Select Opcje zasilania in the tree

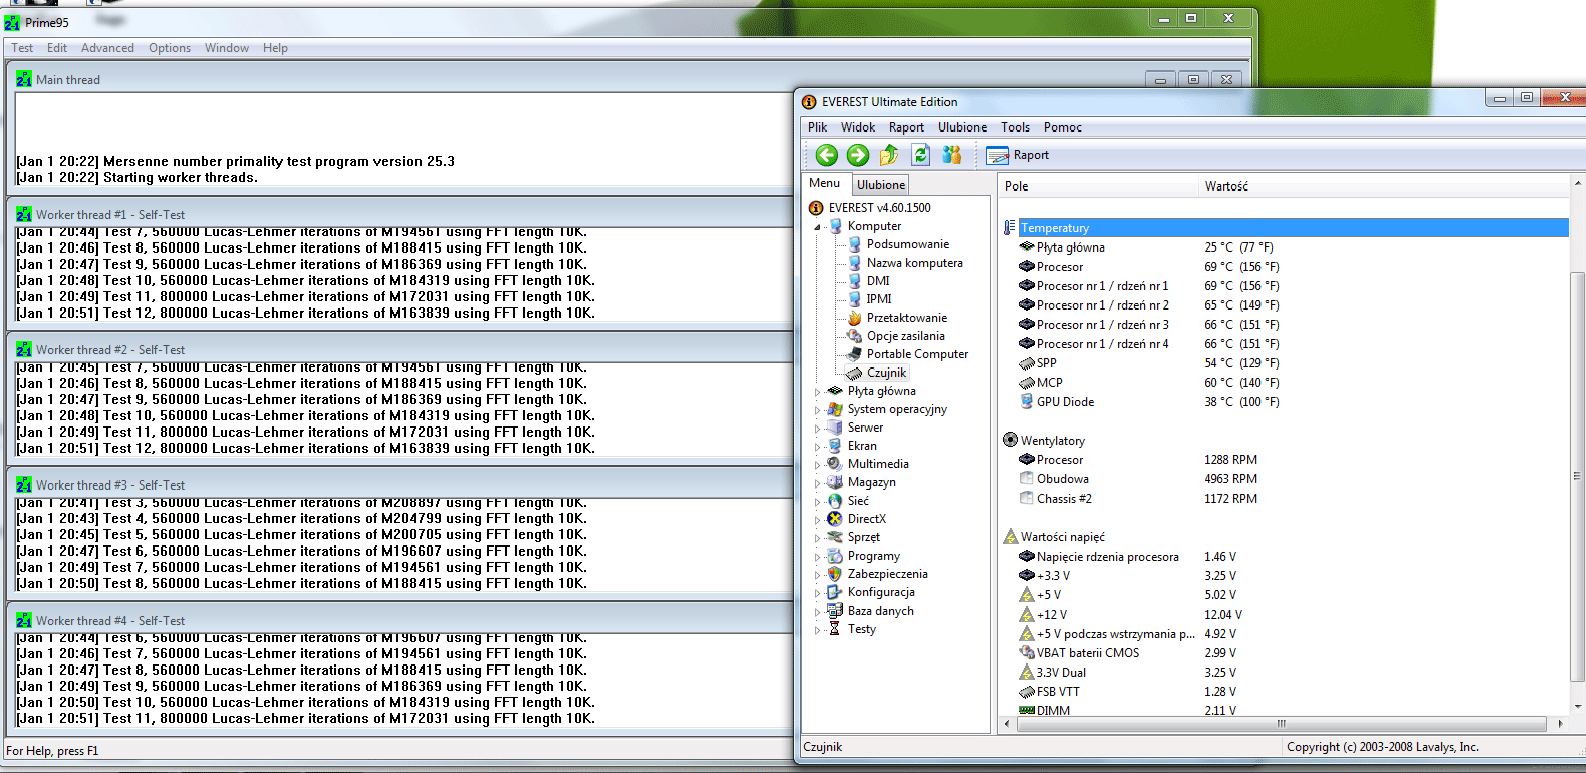[x=905, y=336]
